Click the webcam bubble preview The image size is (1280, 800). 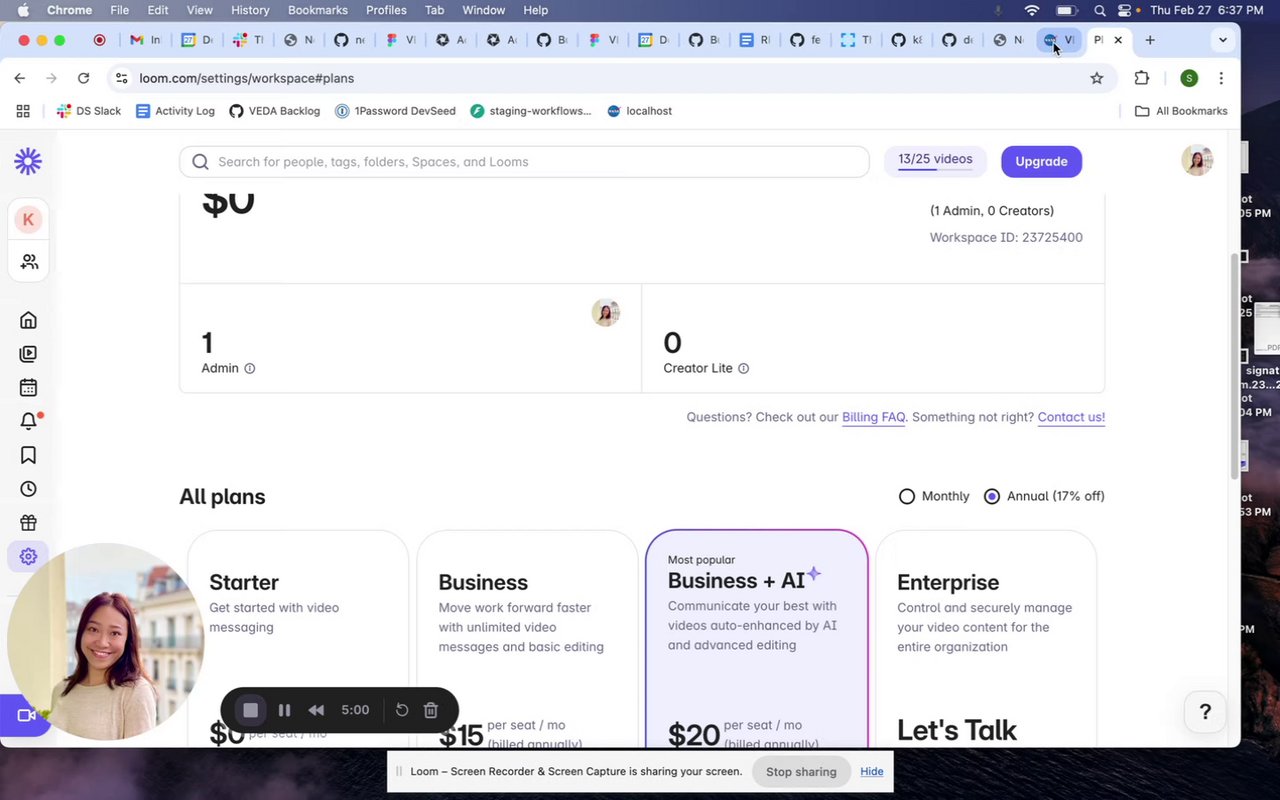point(105,641)
